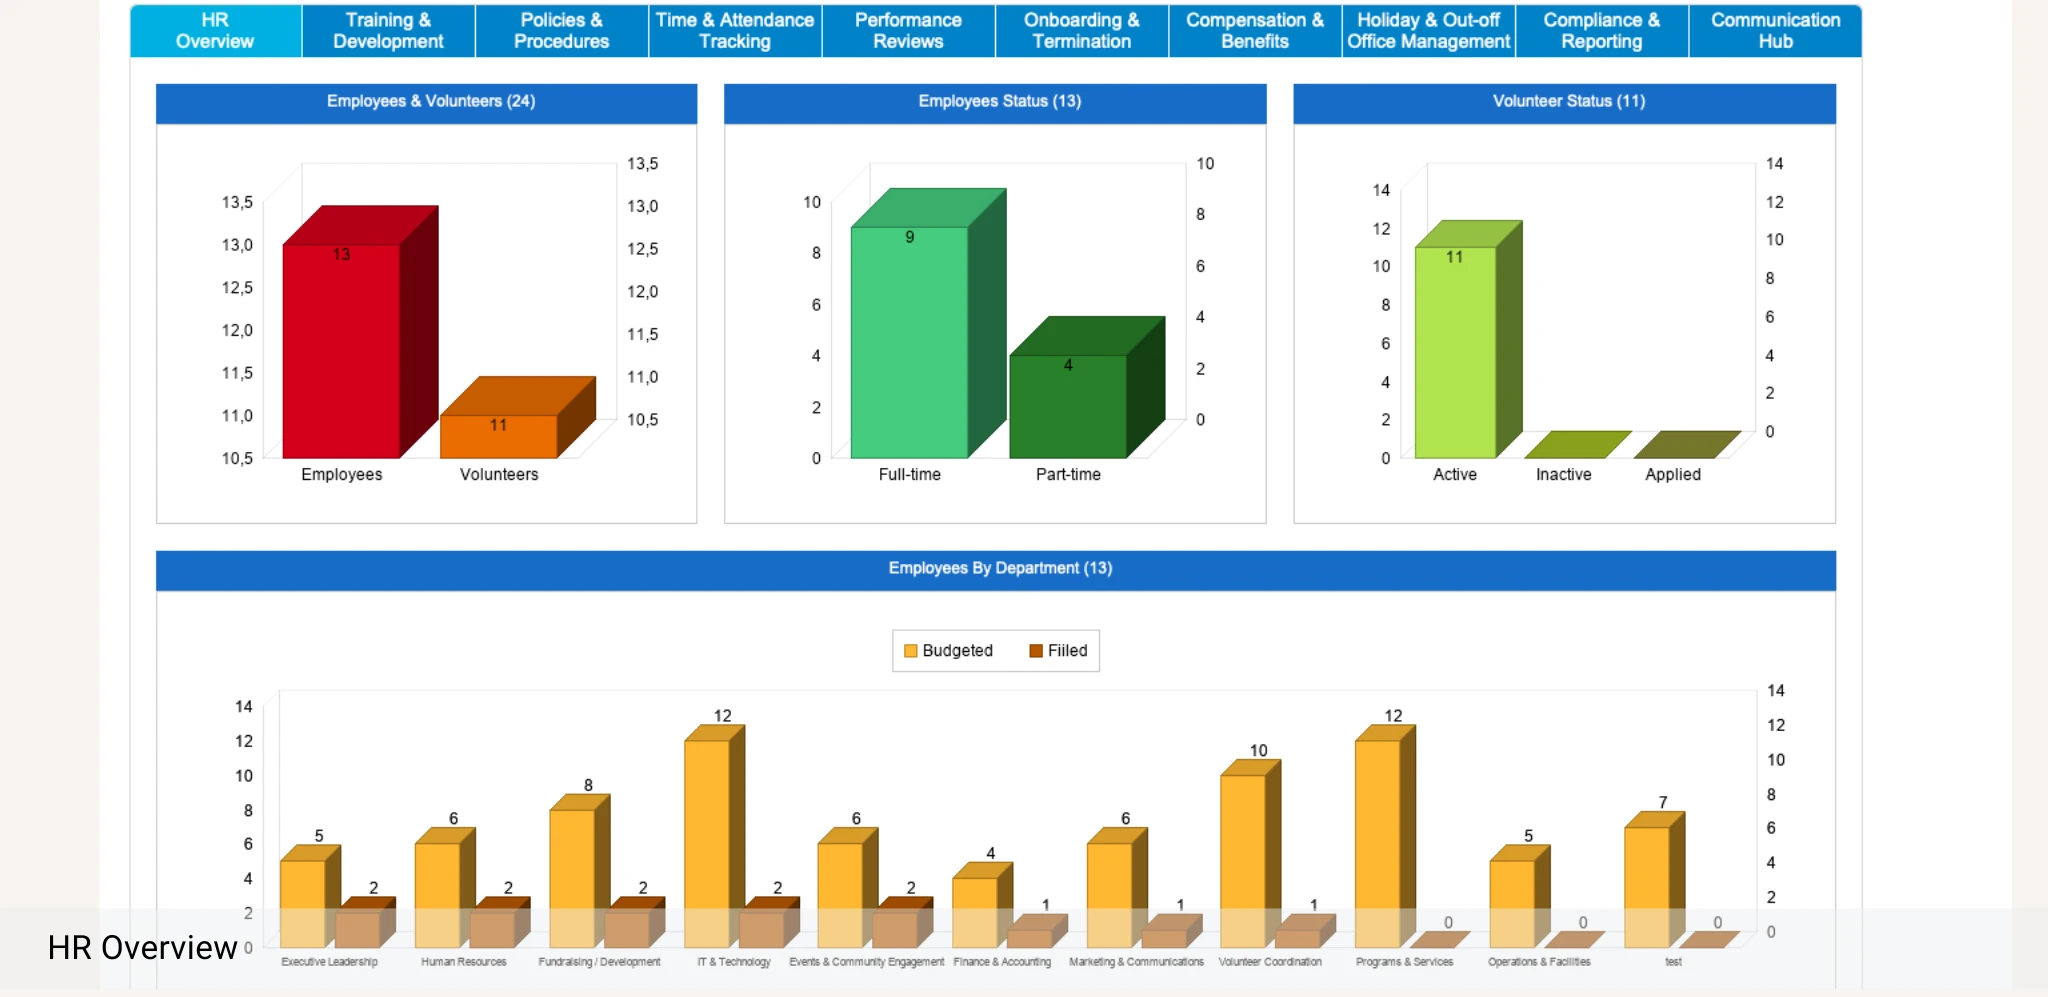Viewport: 2048px width, 997px height.
Task: Open the Communication Hub tab
Action: 1775,31
